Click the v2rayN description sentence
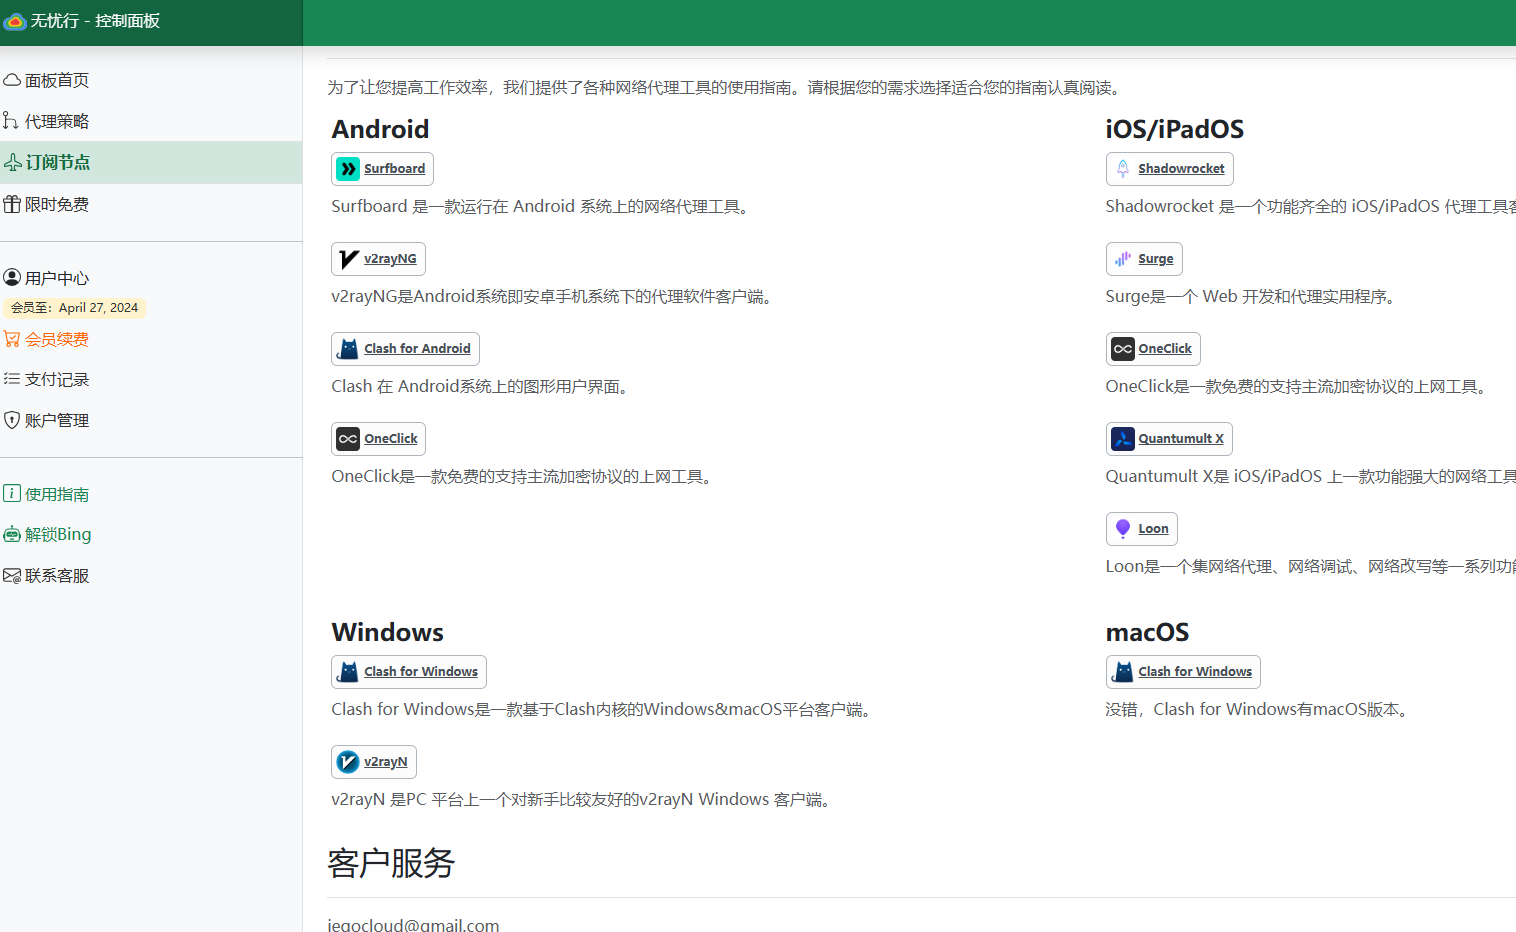Viewport: 1516px width, 932px height. point(583,799)
